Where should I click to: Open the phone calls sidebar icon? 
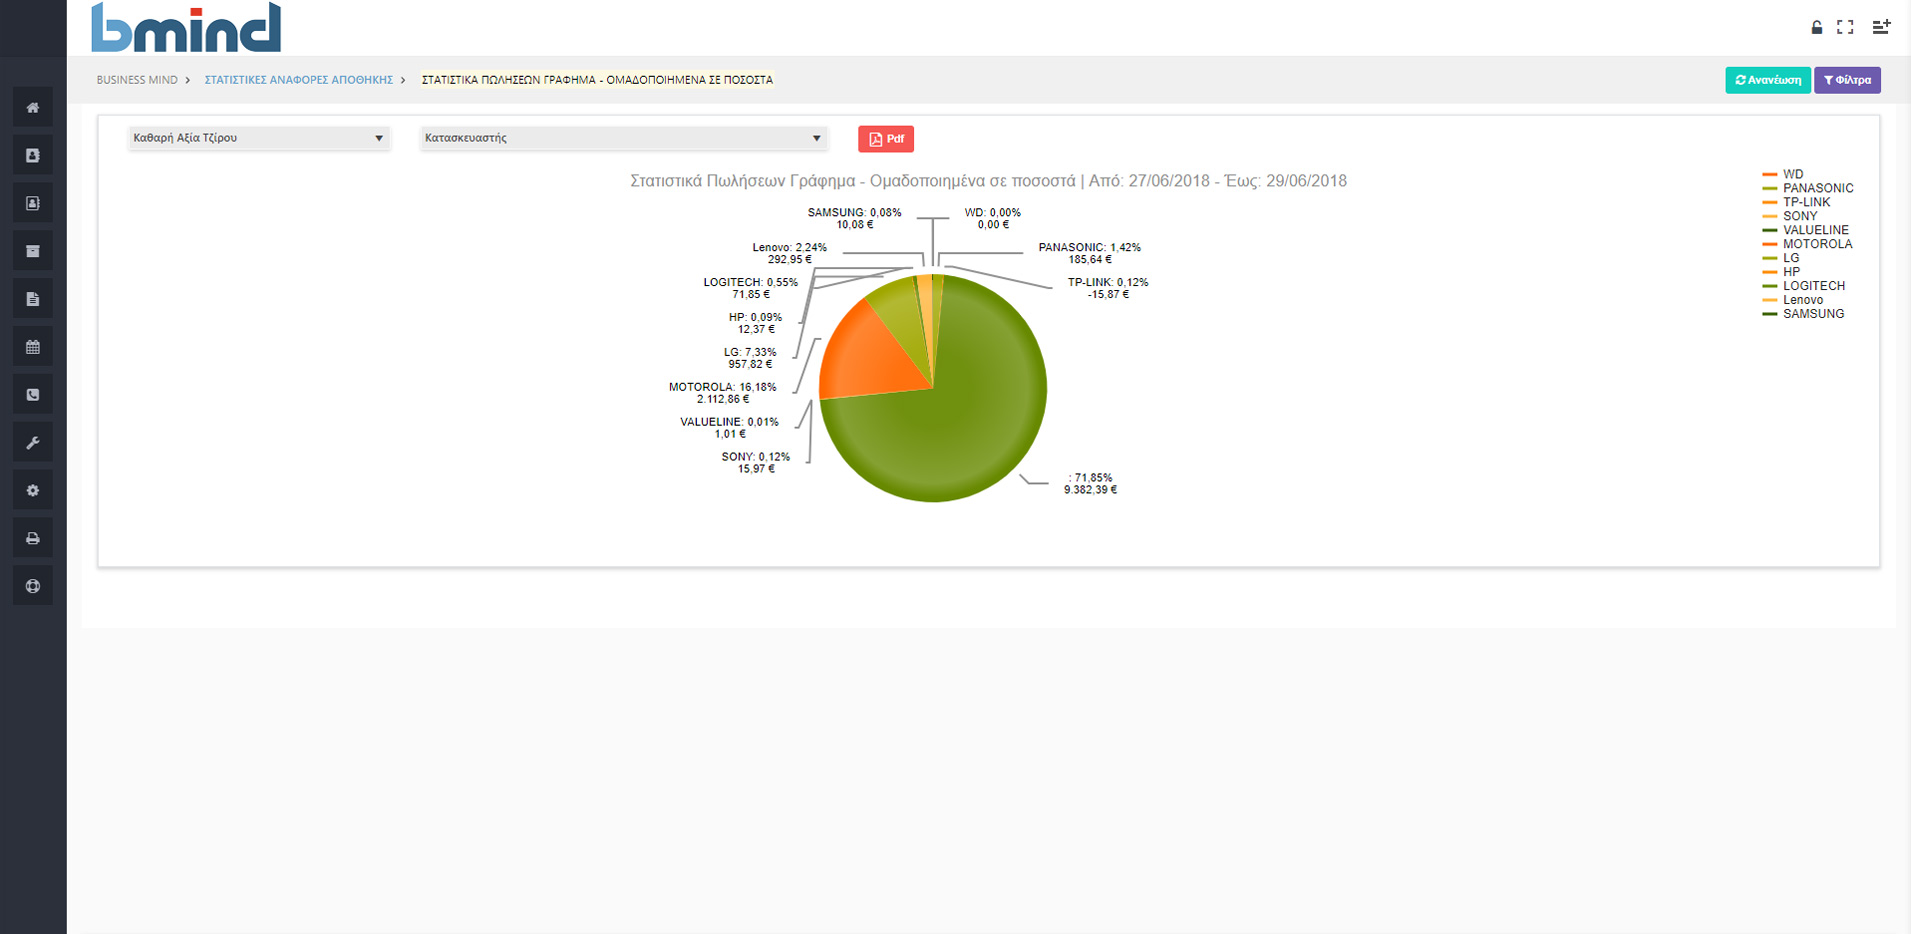pos(33,395)
